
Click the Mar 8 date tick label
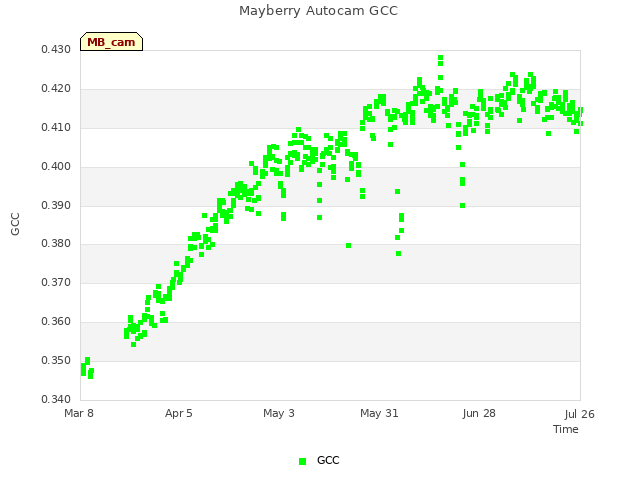point(79,413)
